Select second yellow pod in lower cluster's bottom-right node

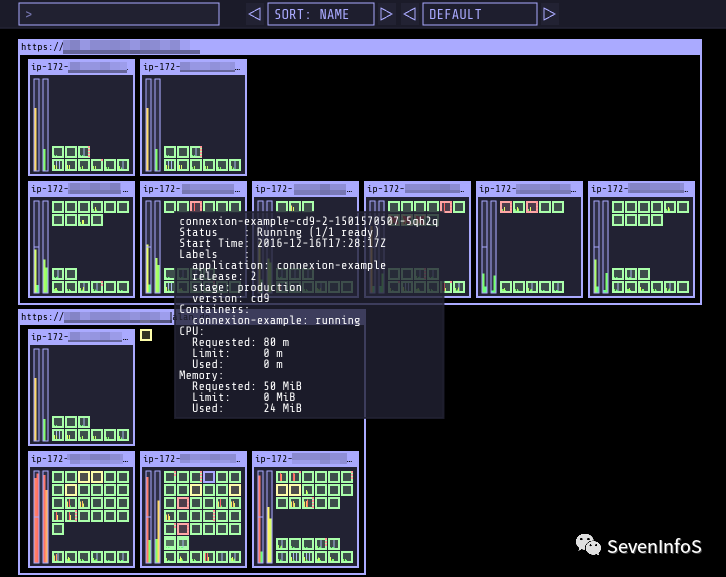(x=295, y=489)
